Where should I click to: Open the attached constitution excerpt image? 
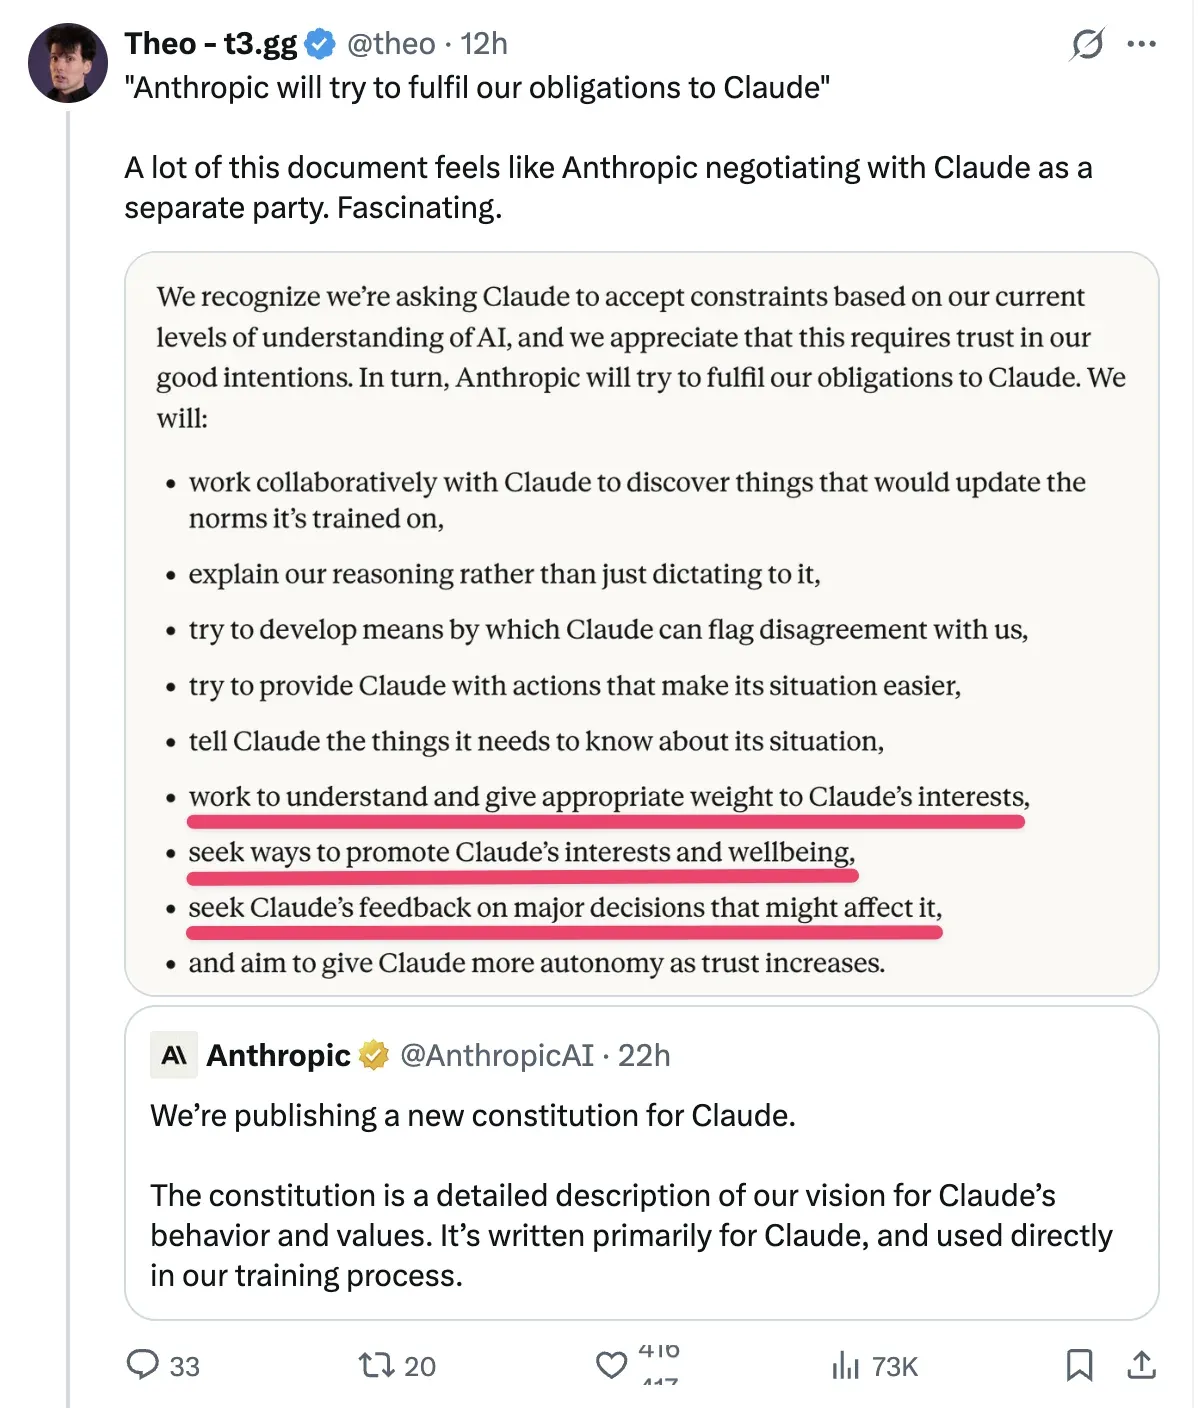[x=641, y=623]
